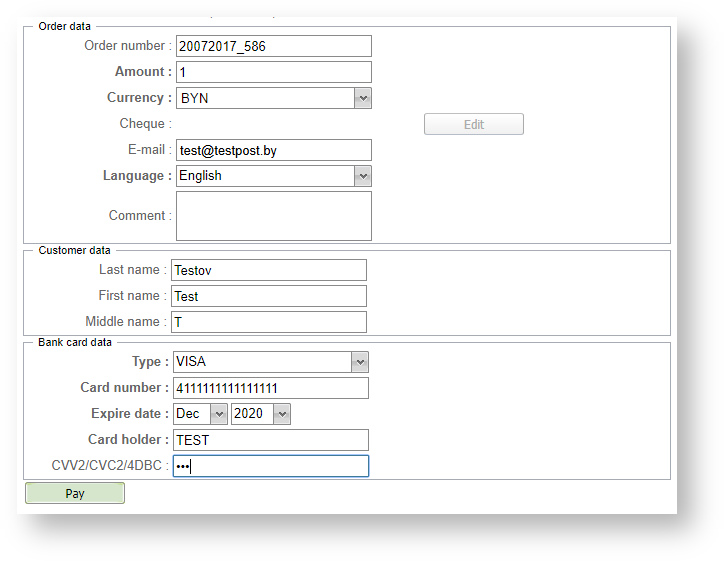725x562 pixels.
Task: Click the Card number field label
Action: (125, 388)
